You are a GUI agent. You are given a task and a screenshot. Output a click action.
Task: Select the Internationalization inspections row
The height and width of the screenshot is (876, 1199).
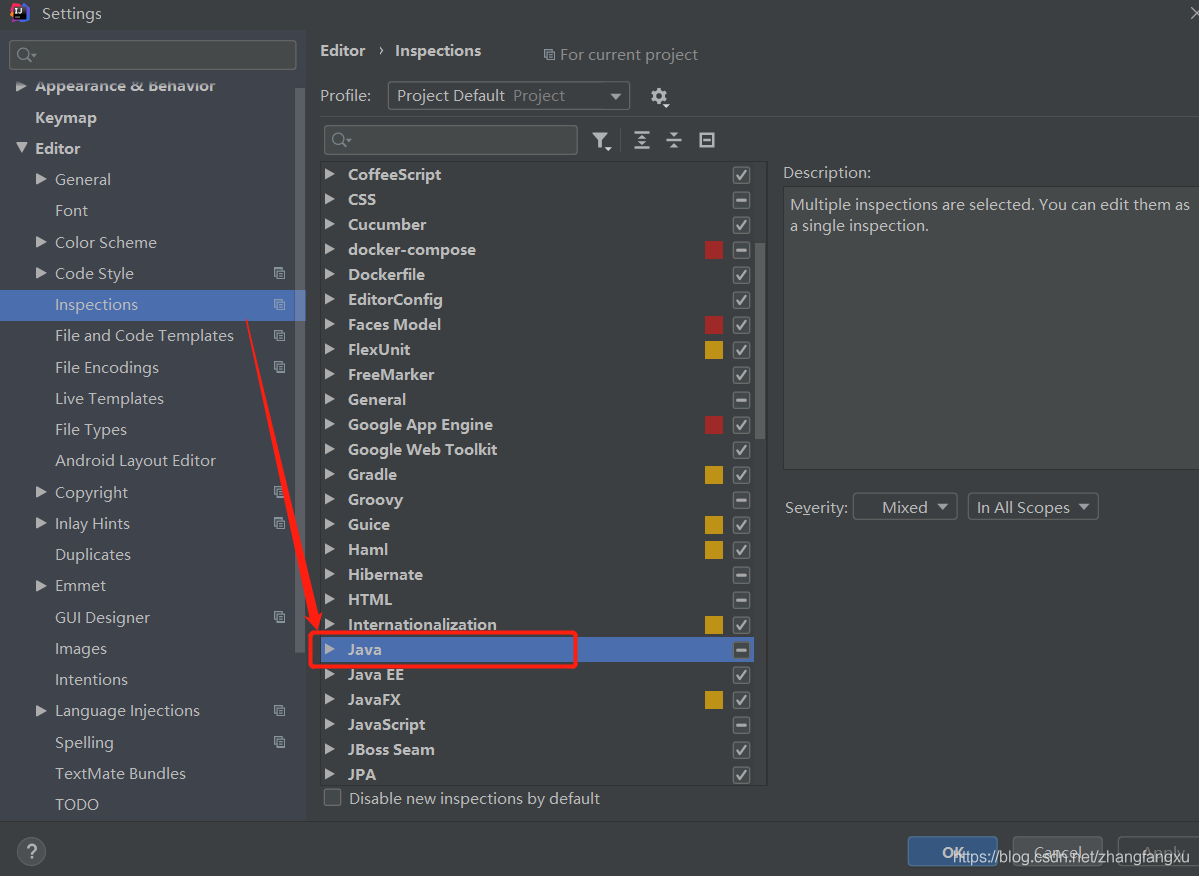[538, 625]
